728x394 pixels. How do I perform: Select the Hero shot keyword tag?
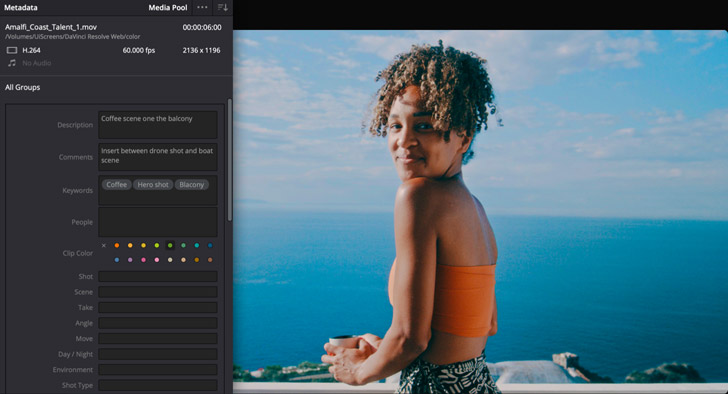pos(153,185)
